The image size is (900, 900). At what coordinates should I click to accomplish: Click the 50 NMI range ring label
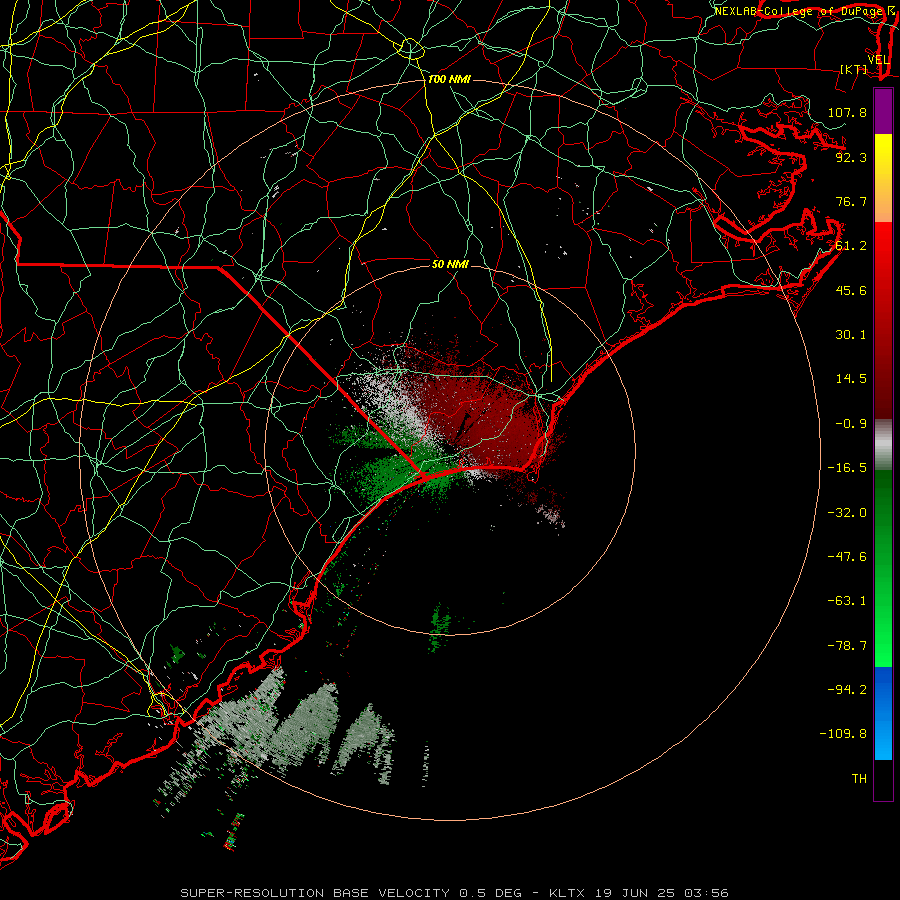(x=451, y=264)
